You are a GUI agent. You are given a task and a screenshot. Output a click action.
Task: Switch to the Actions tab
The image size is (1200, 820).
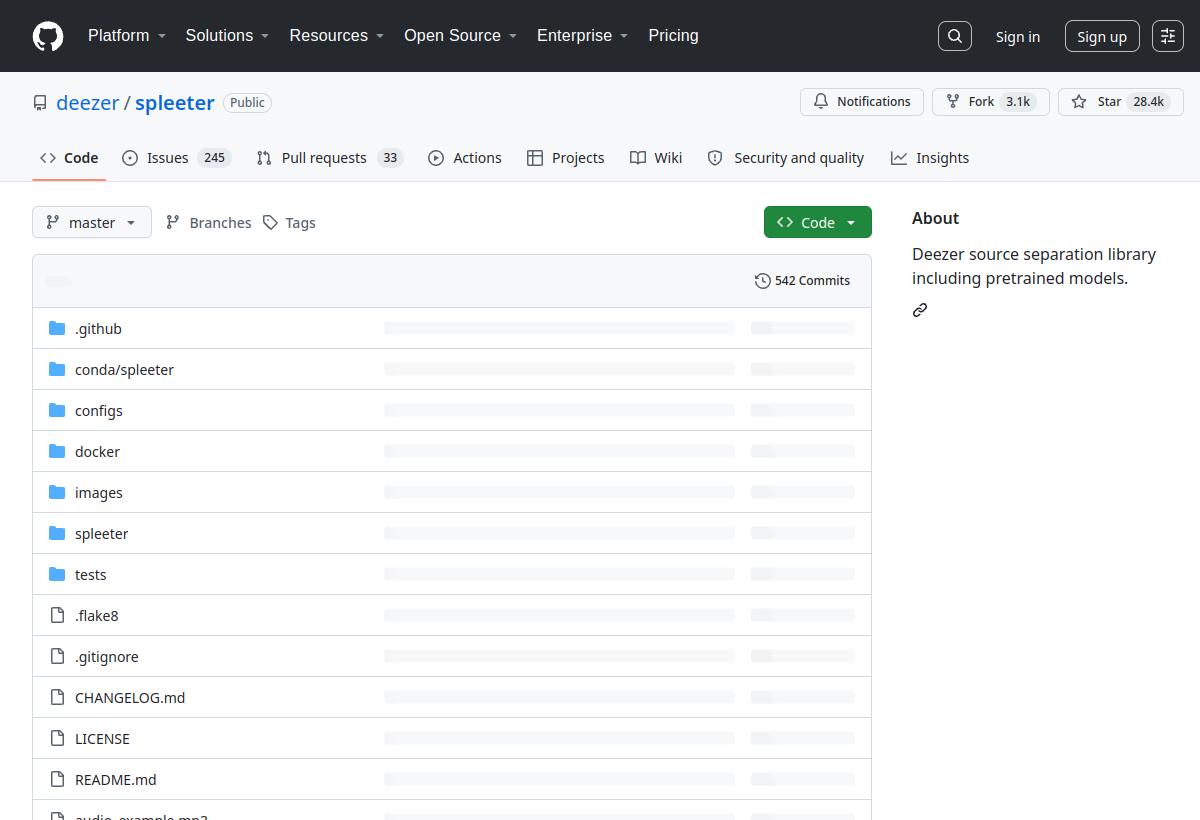point(465,158)
